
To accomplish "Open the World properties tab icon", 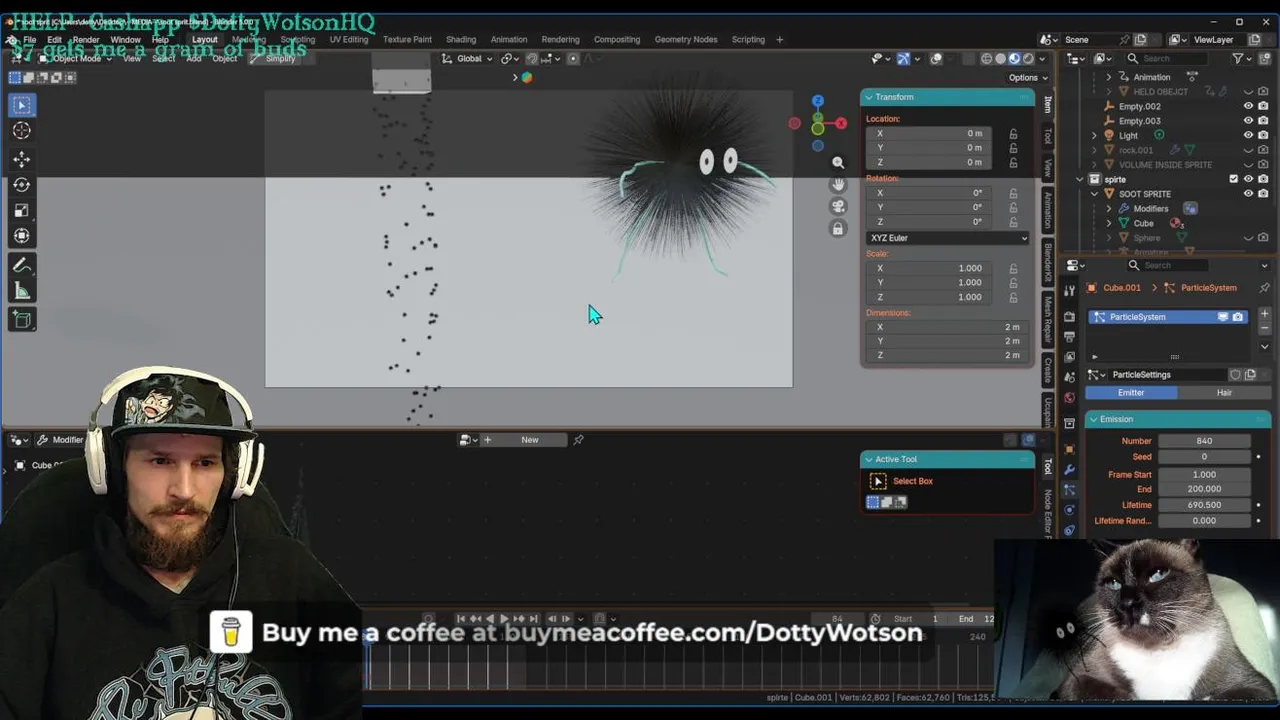I will [1069, 397].
